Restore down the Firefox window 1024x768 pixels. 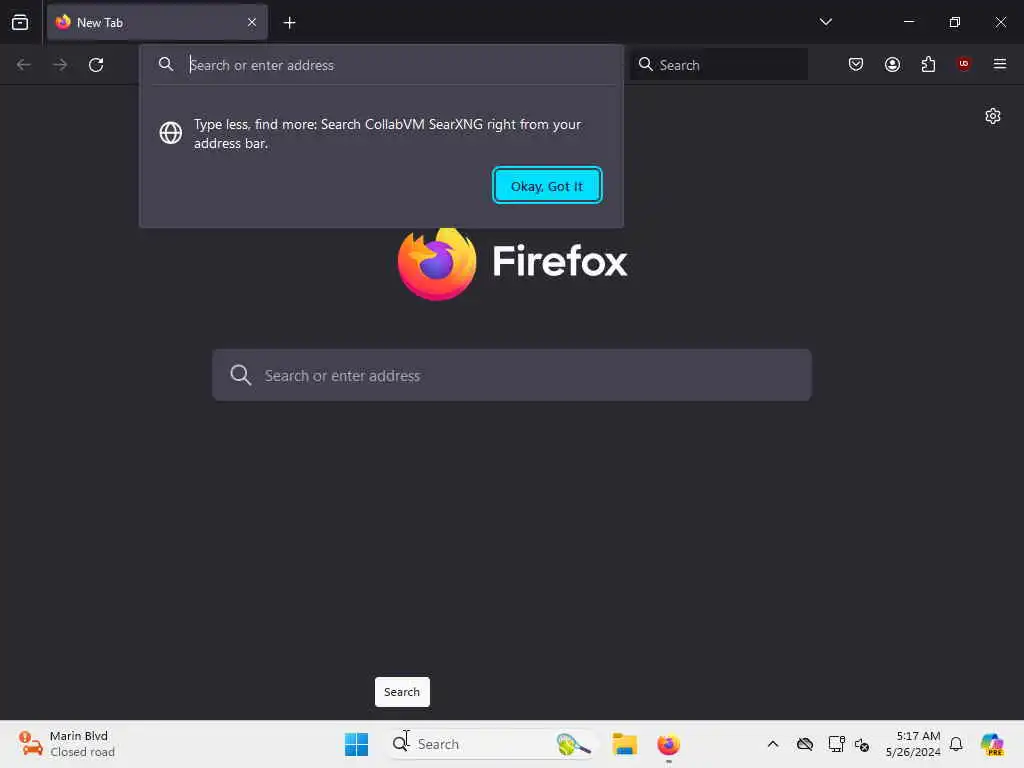pyautogui.click(x=954, y=22)
